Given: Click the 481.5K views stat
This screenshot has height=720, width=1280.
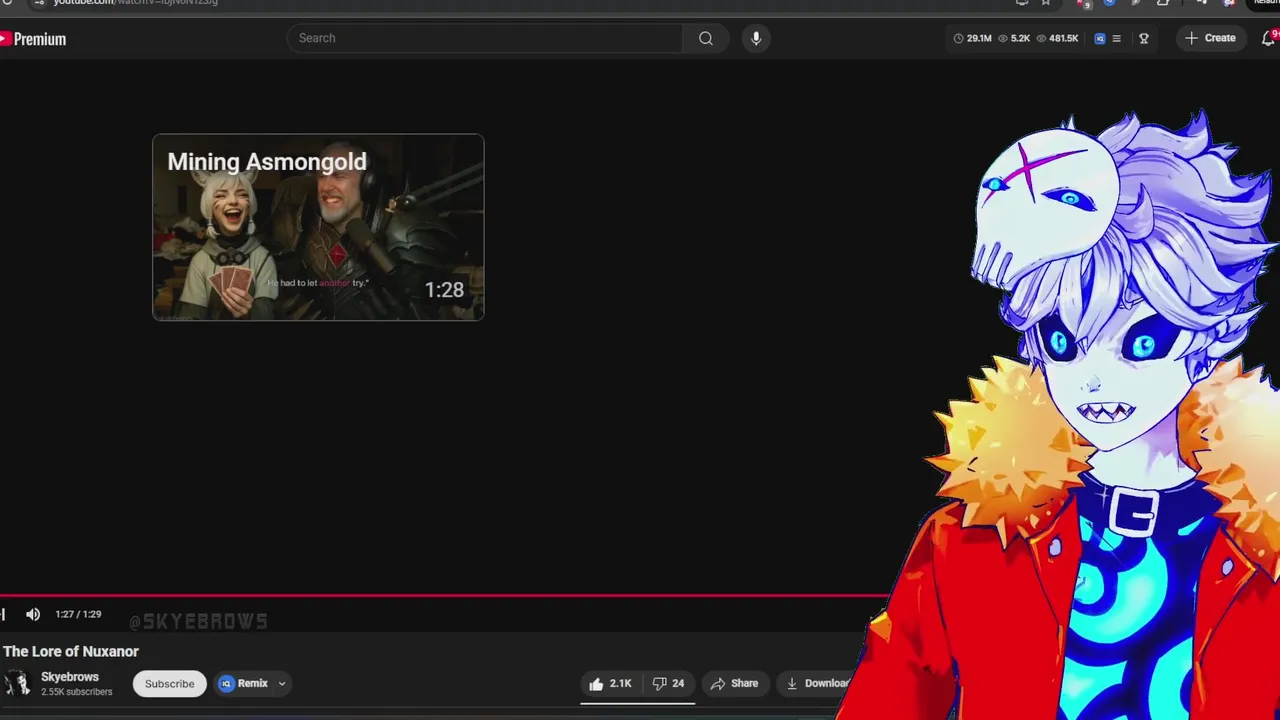Looking at the screenshot, I should click(1057, 38).
